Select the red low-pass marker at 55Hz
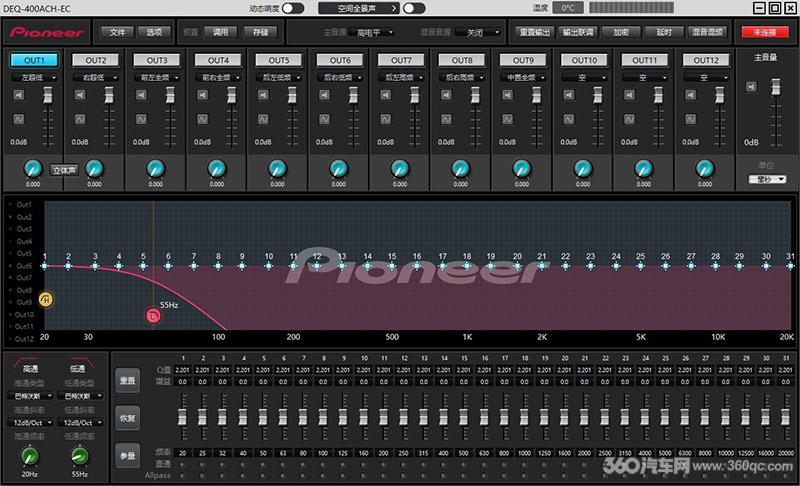This screenshot has width=800, height=486. click(x=153, y=316)
